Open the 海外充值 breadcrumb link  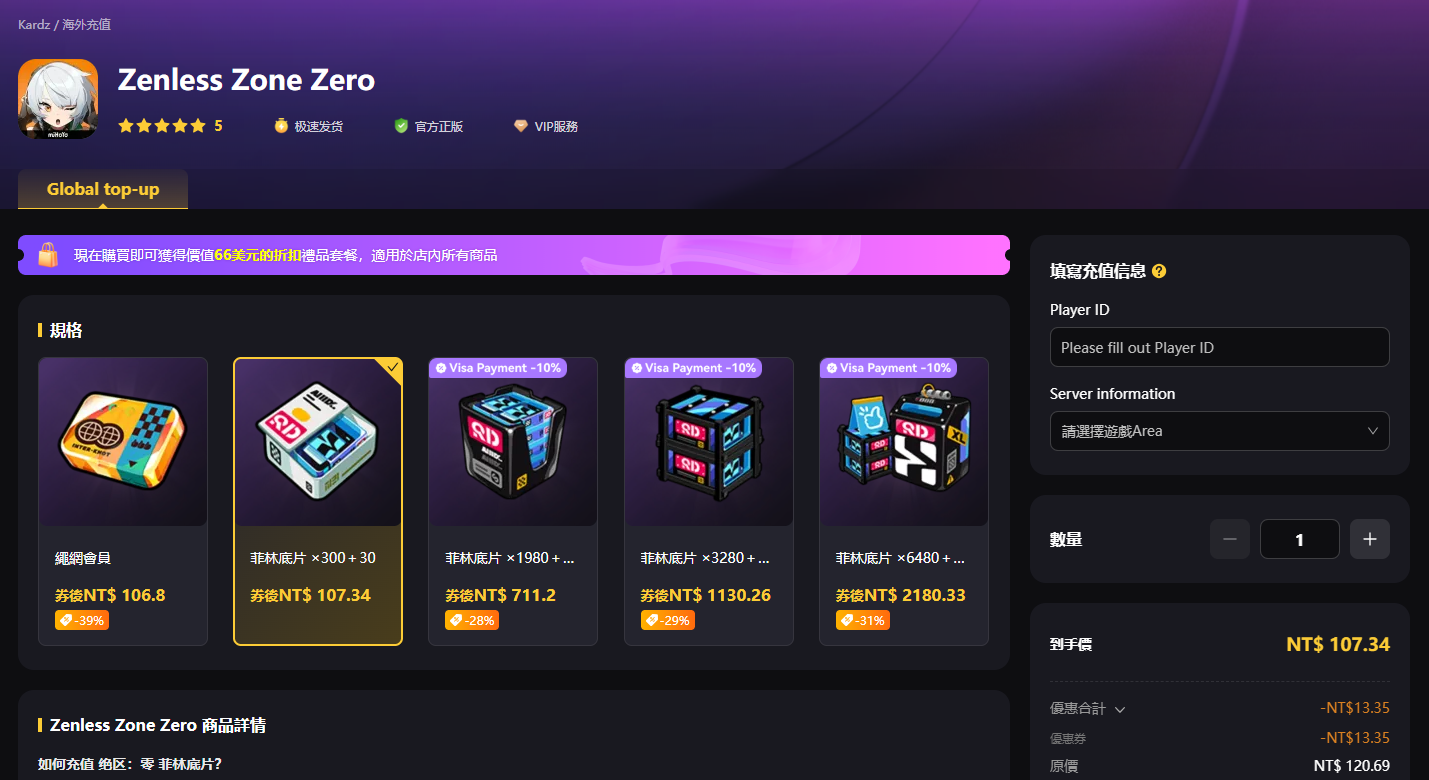click(87, 24)
